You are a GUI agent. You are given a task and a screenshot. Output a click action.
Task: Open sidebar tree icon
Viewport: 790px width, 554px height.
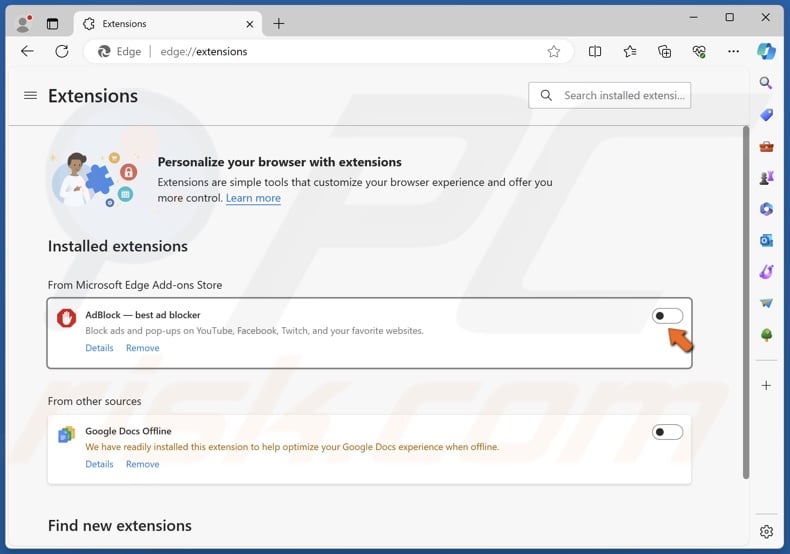point(766,335)
